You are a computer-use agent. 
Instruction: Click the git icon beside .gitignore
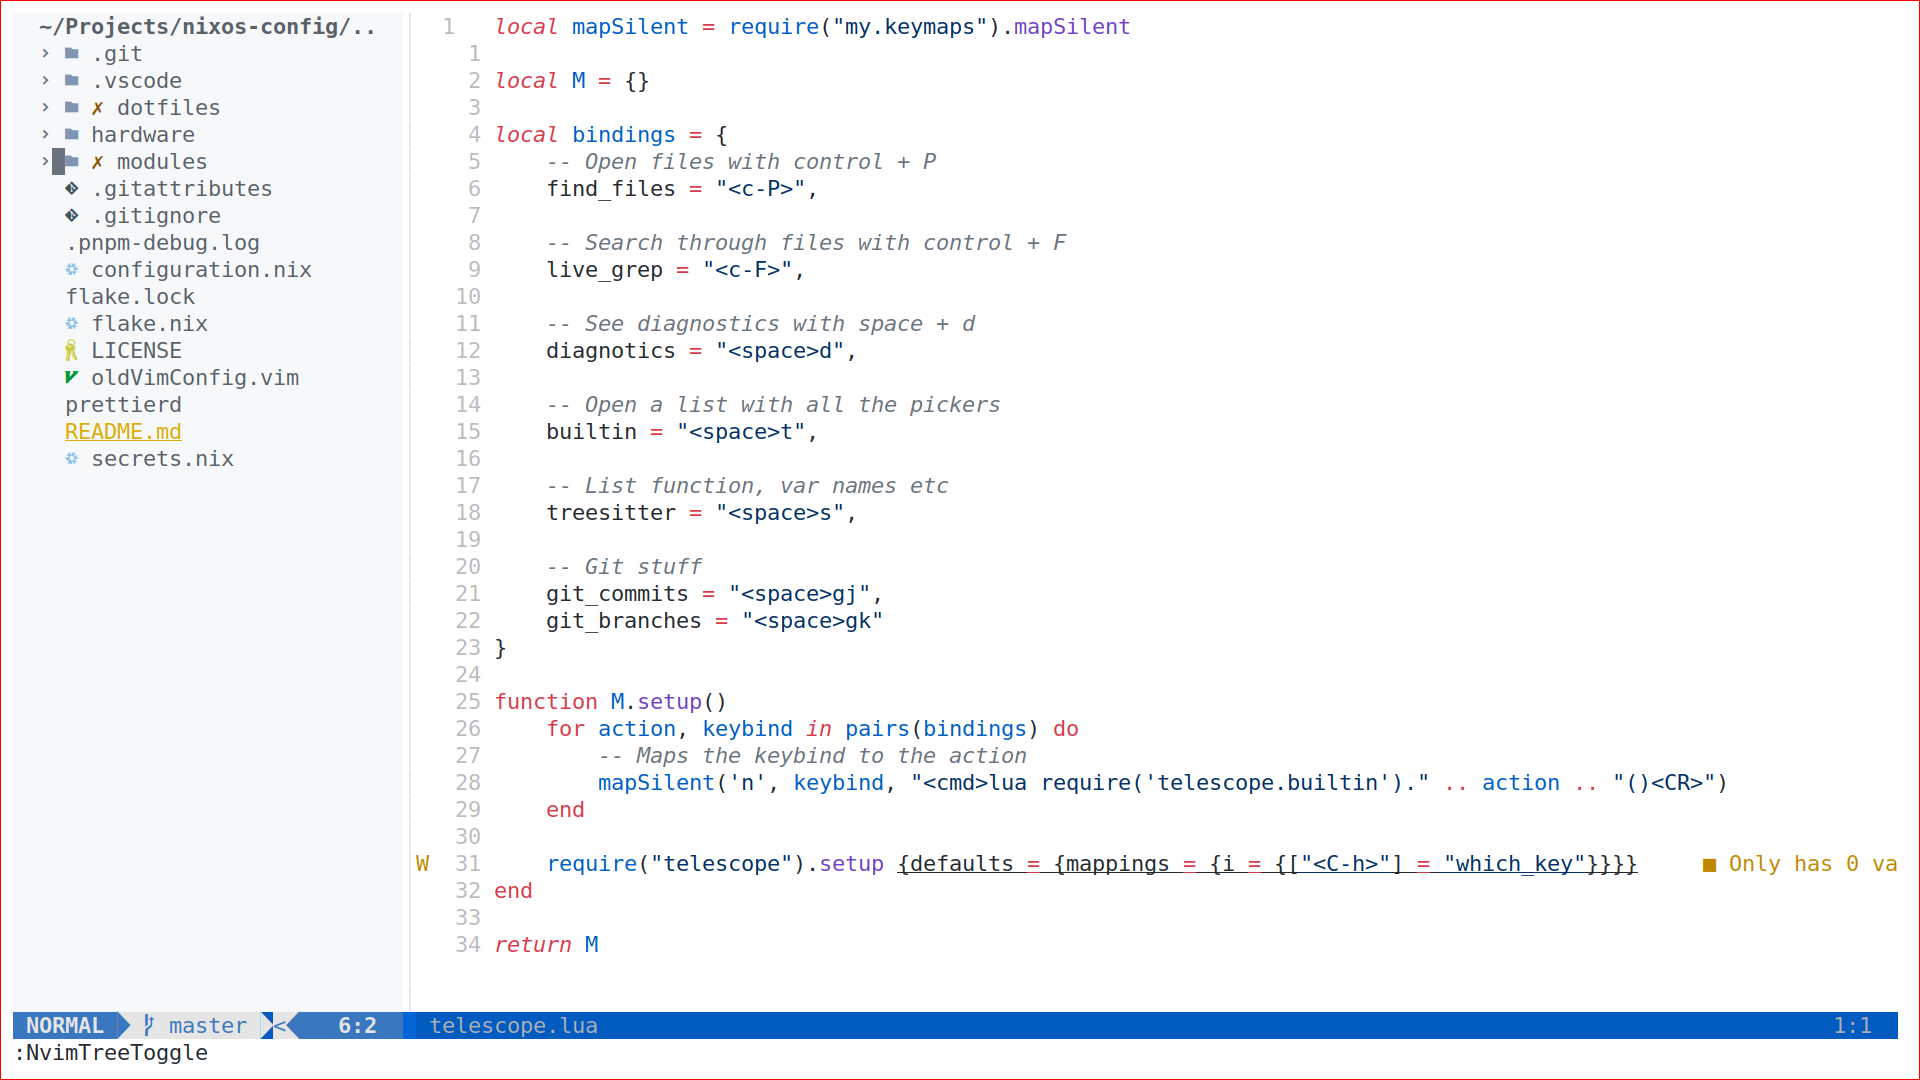click(72, 215)
